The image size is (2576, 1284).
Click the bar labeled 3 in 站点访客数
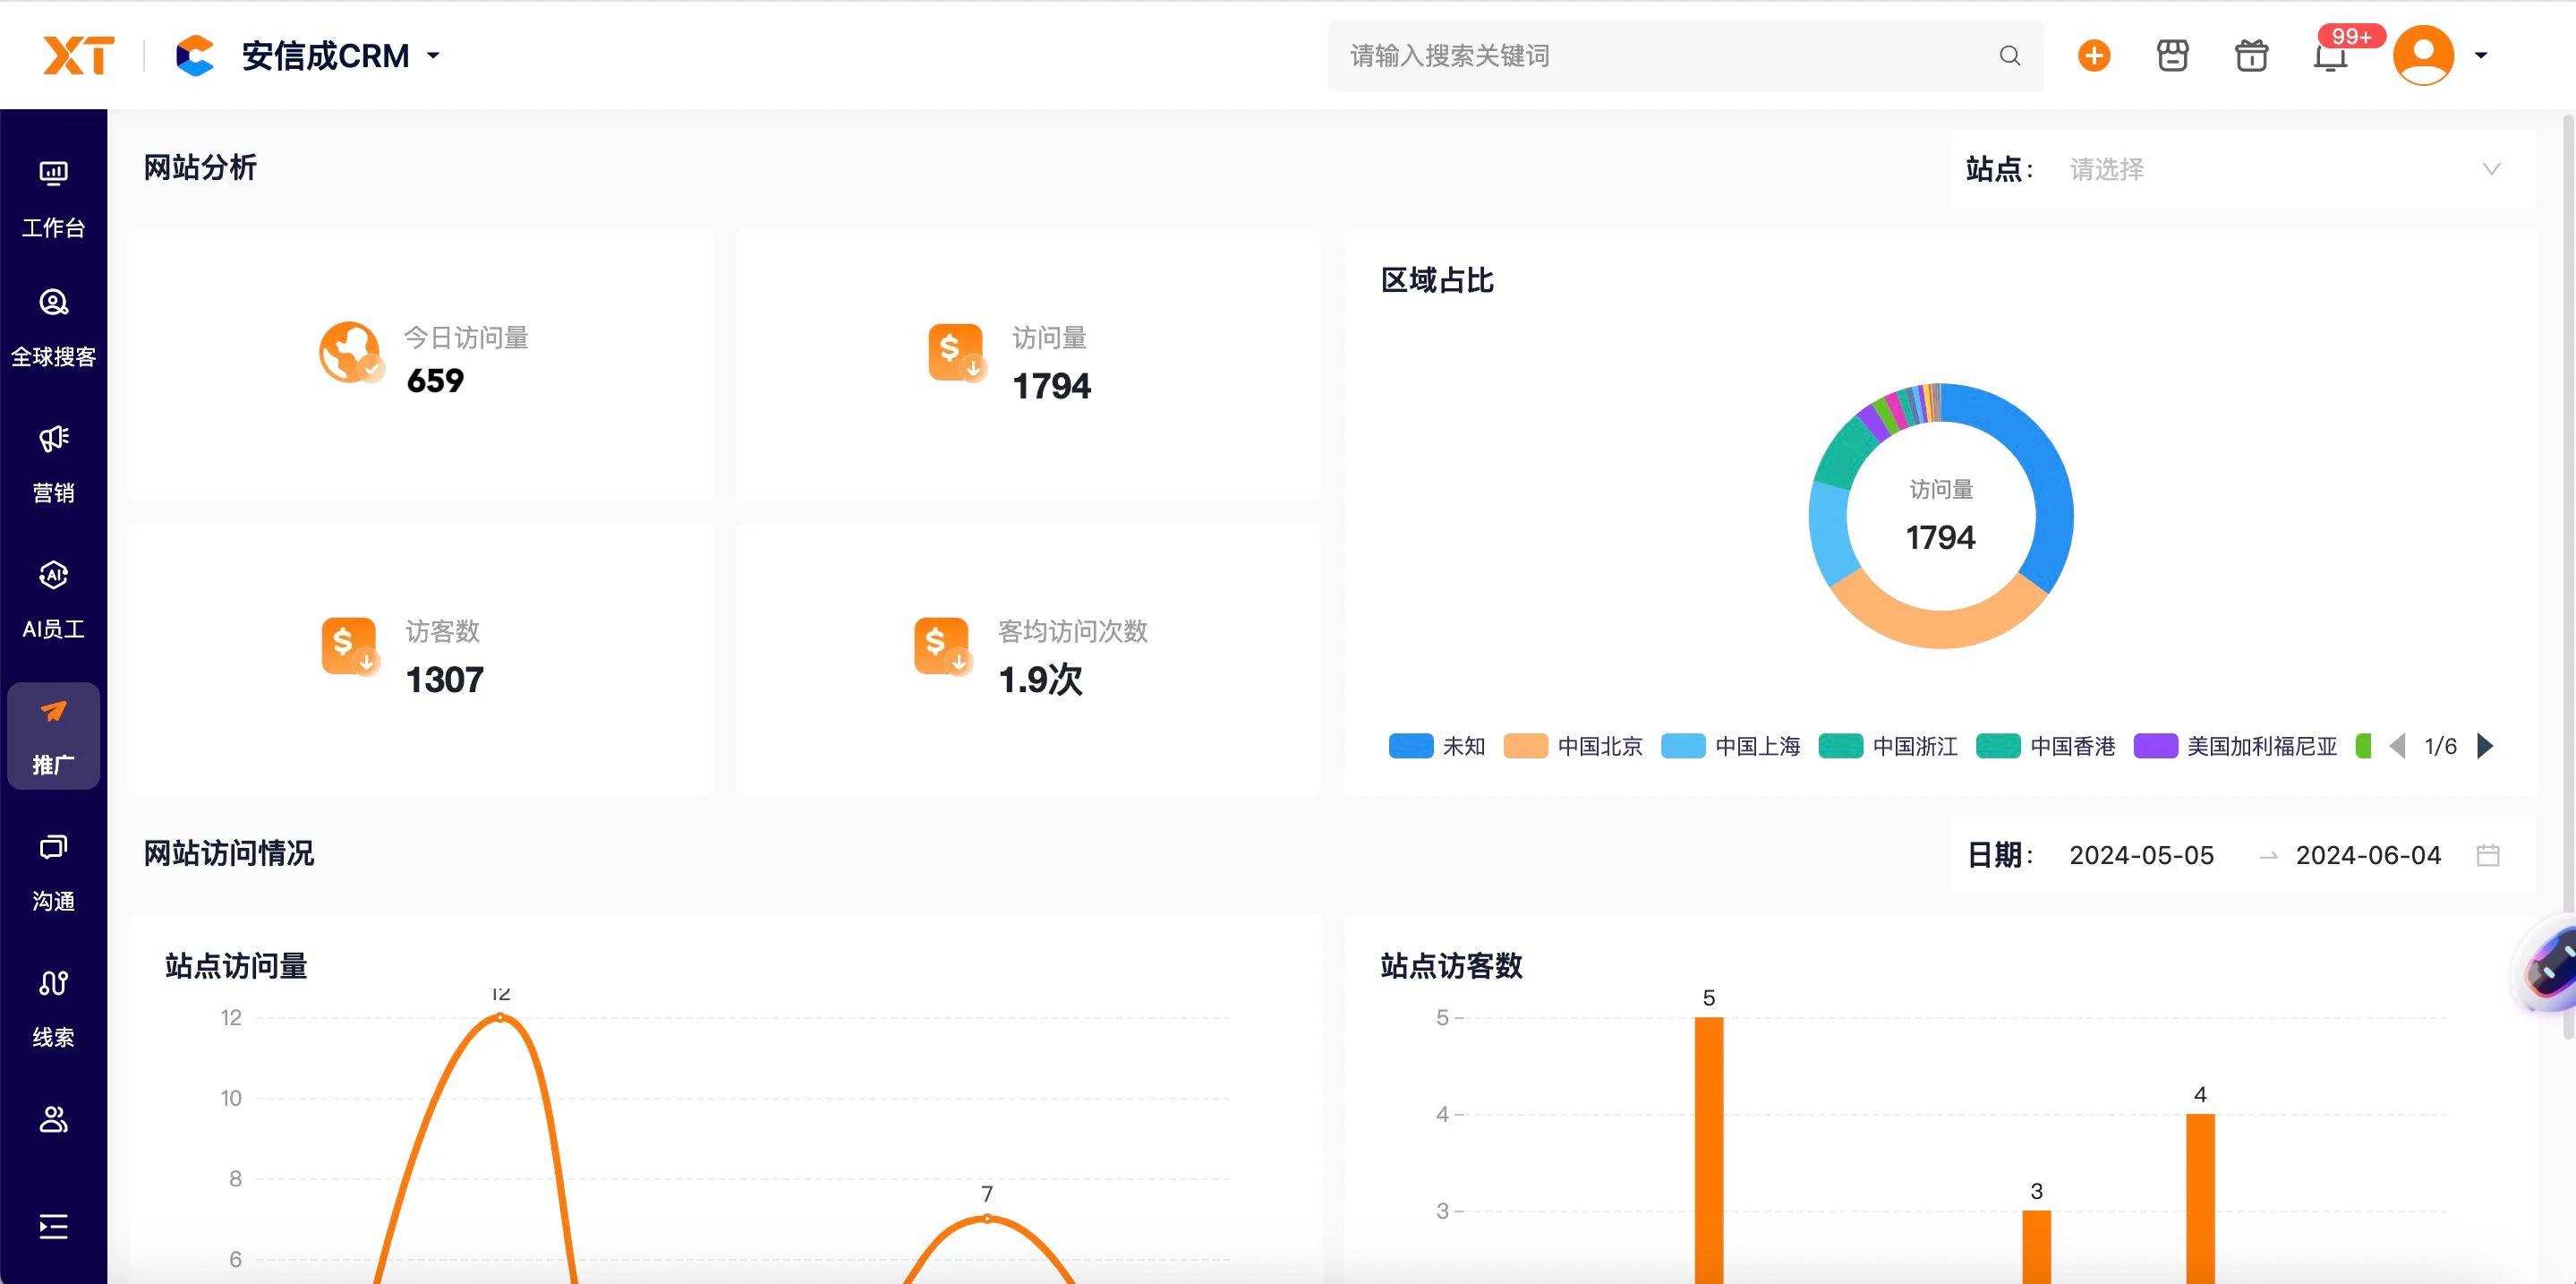[x=2037, y=1246]
